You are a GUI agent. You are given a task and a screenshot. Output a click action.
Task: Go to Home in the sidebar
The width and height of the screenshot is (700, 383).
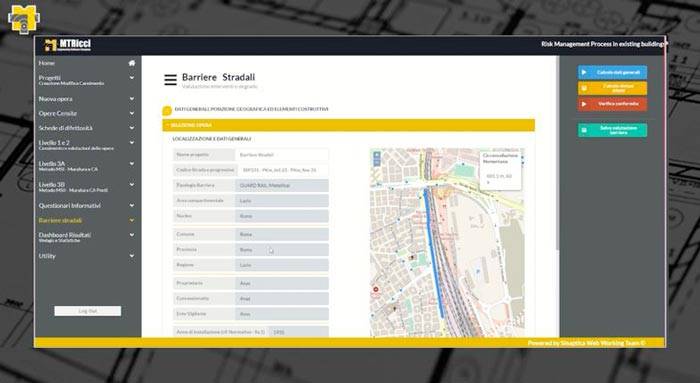46,63
